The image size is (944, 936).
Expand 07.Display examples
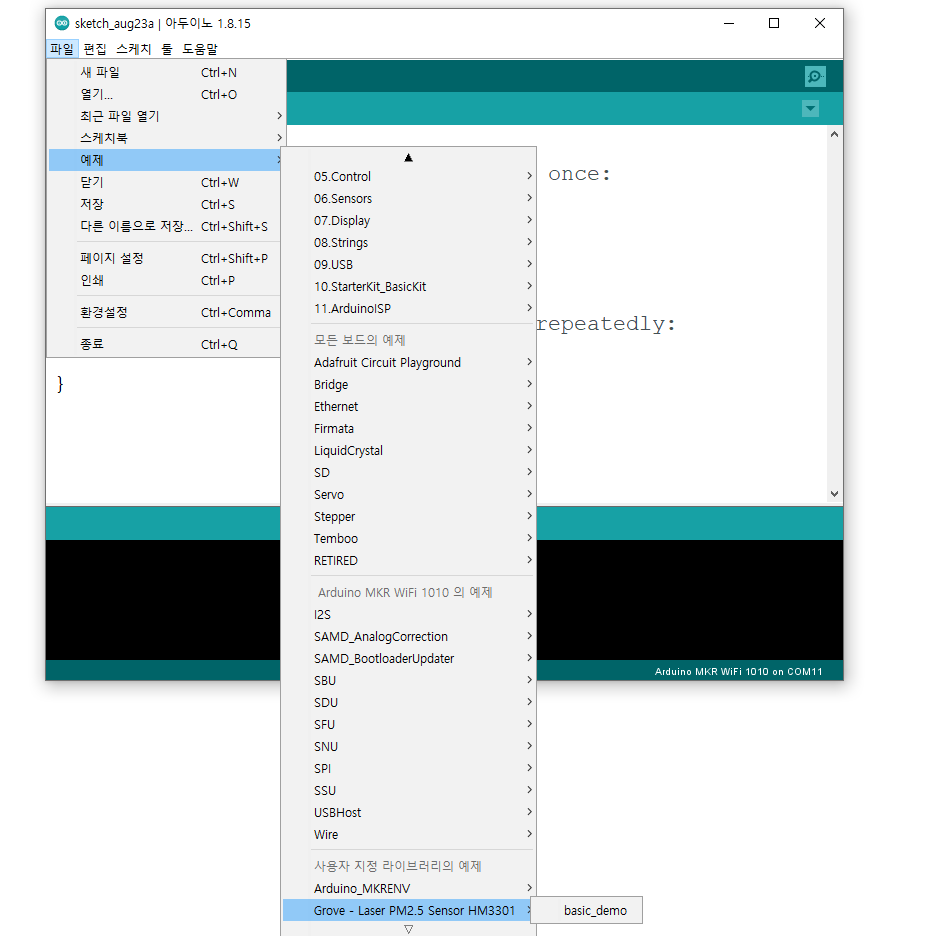coord(409,220)
